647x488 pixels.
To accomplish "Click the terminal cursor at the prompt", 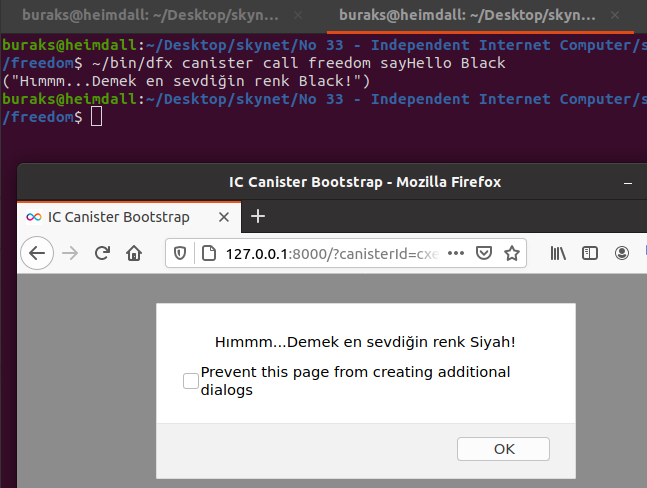I will [x=97, y=117].
